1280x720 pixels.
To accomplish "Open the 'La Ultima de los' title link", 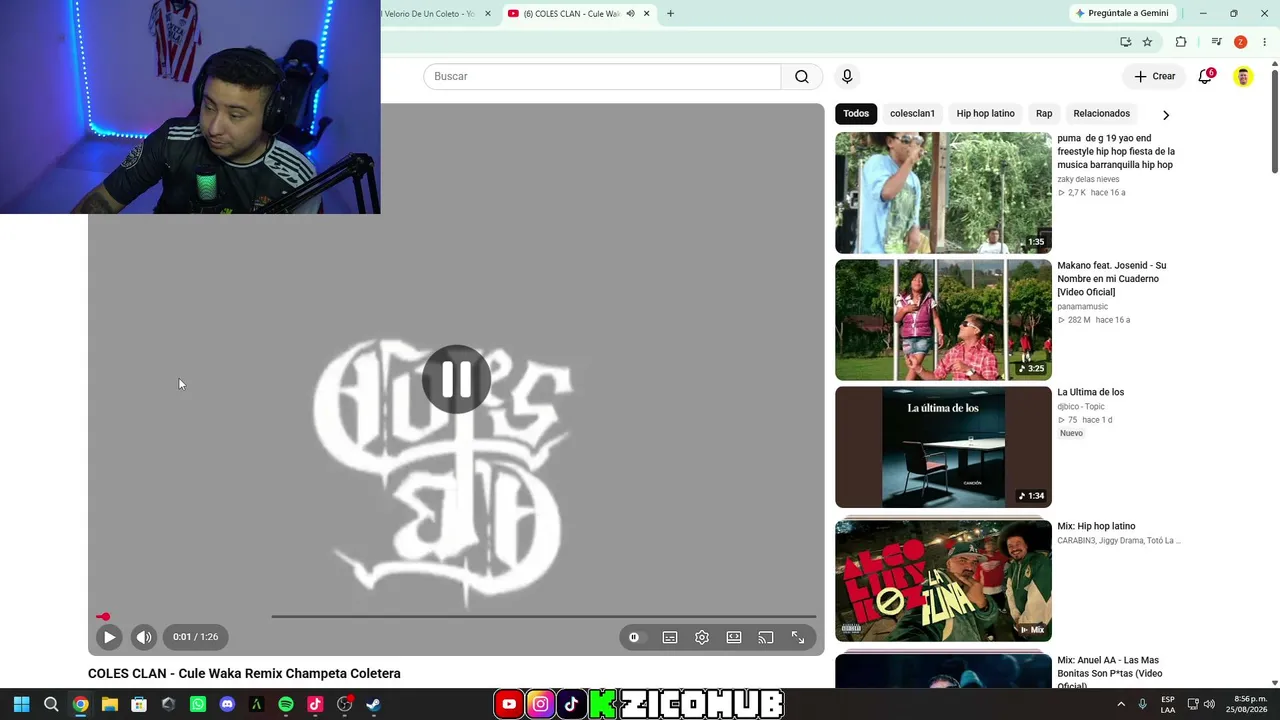I will click(1090, 392).
